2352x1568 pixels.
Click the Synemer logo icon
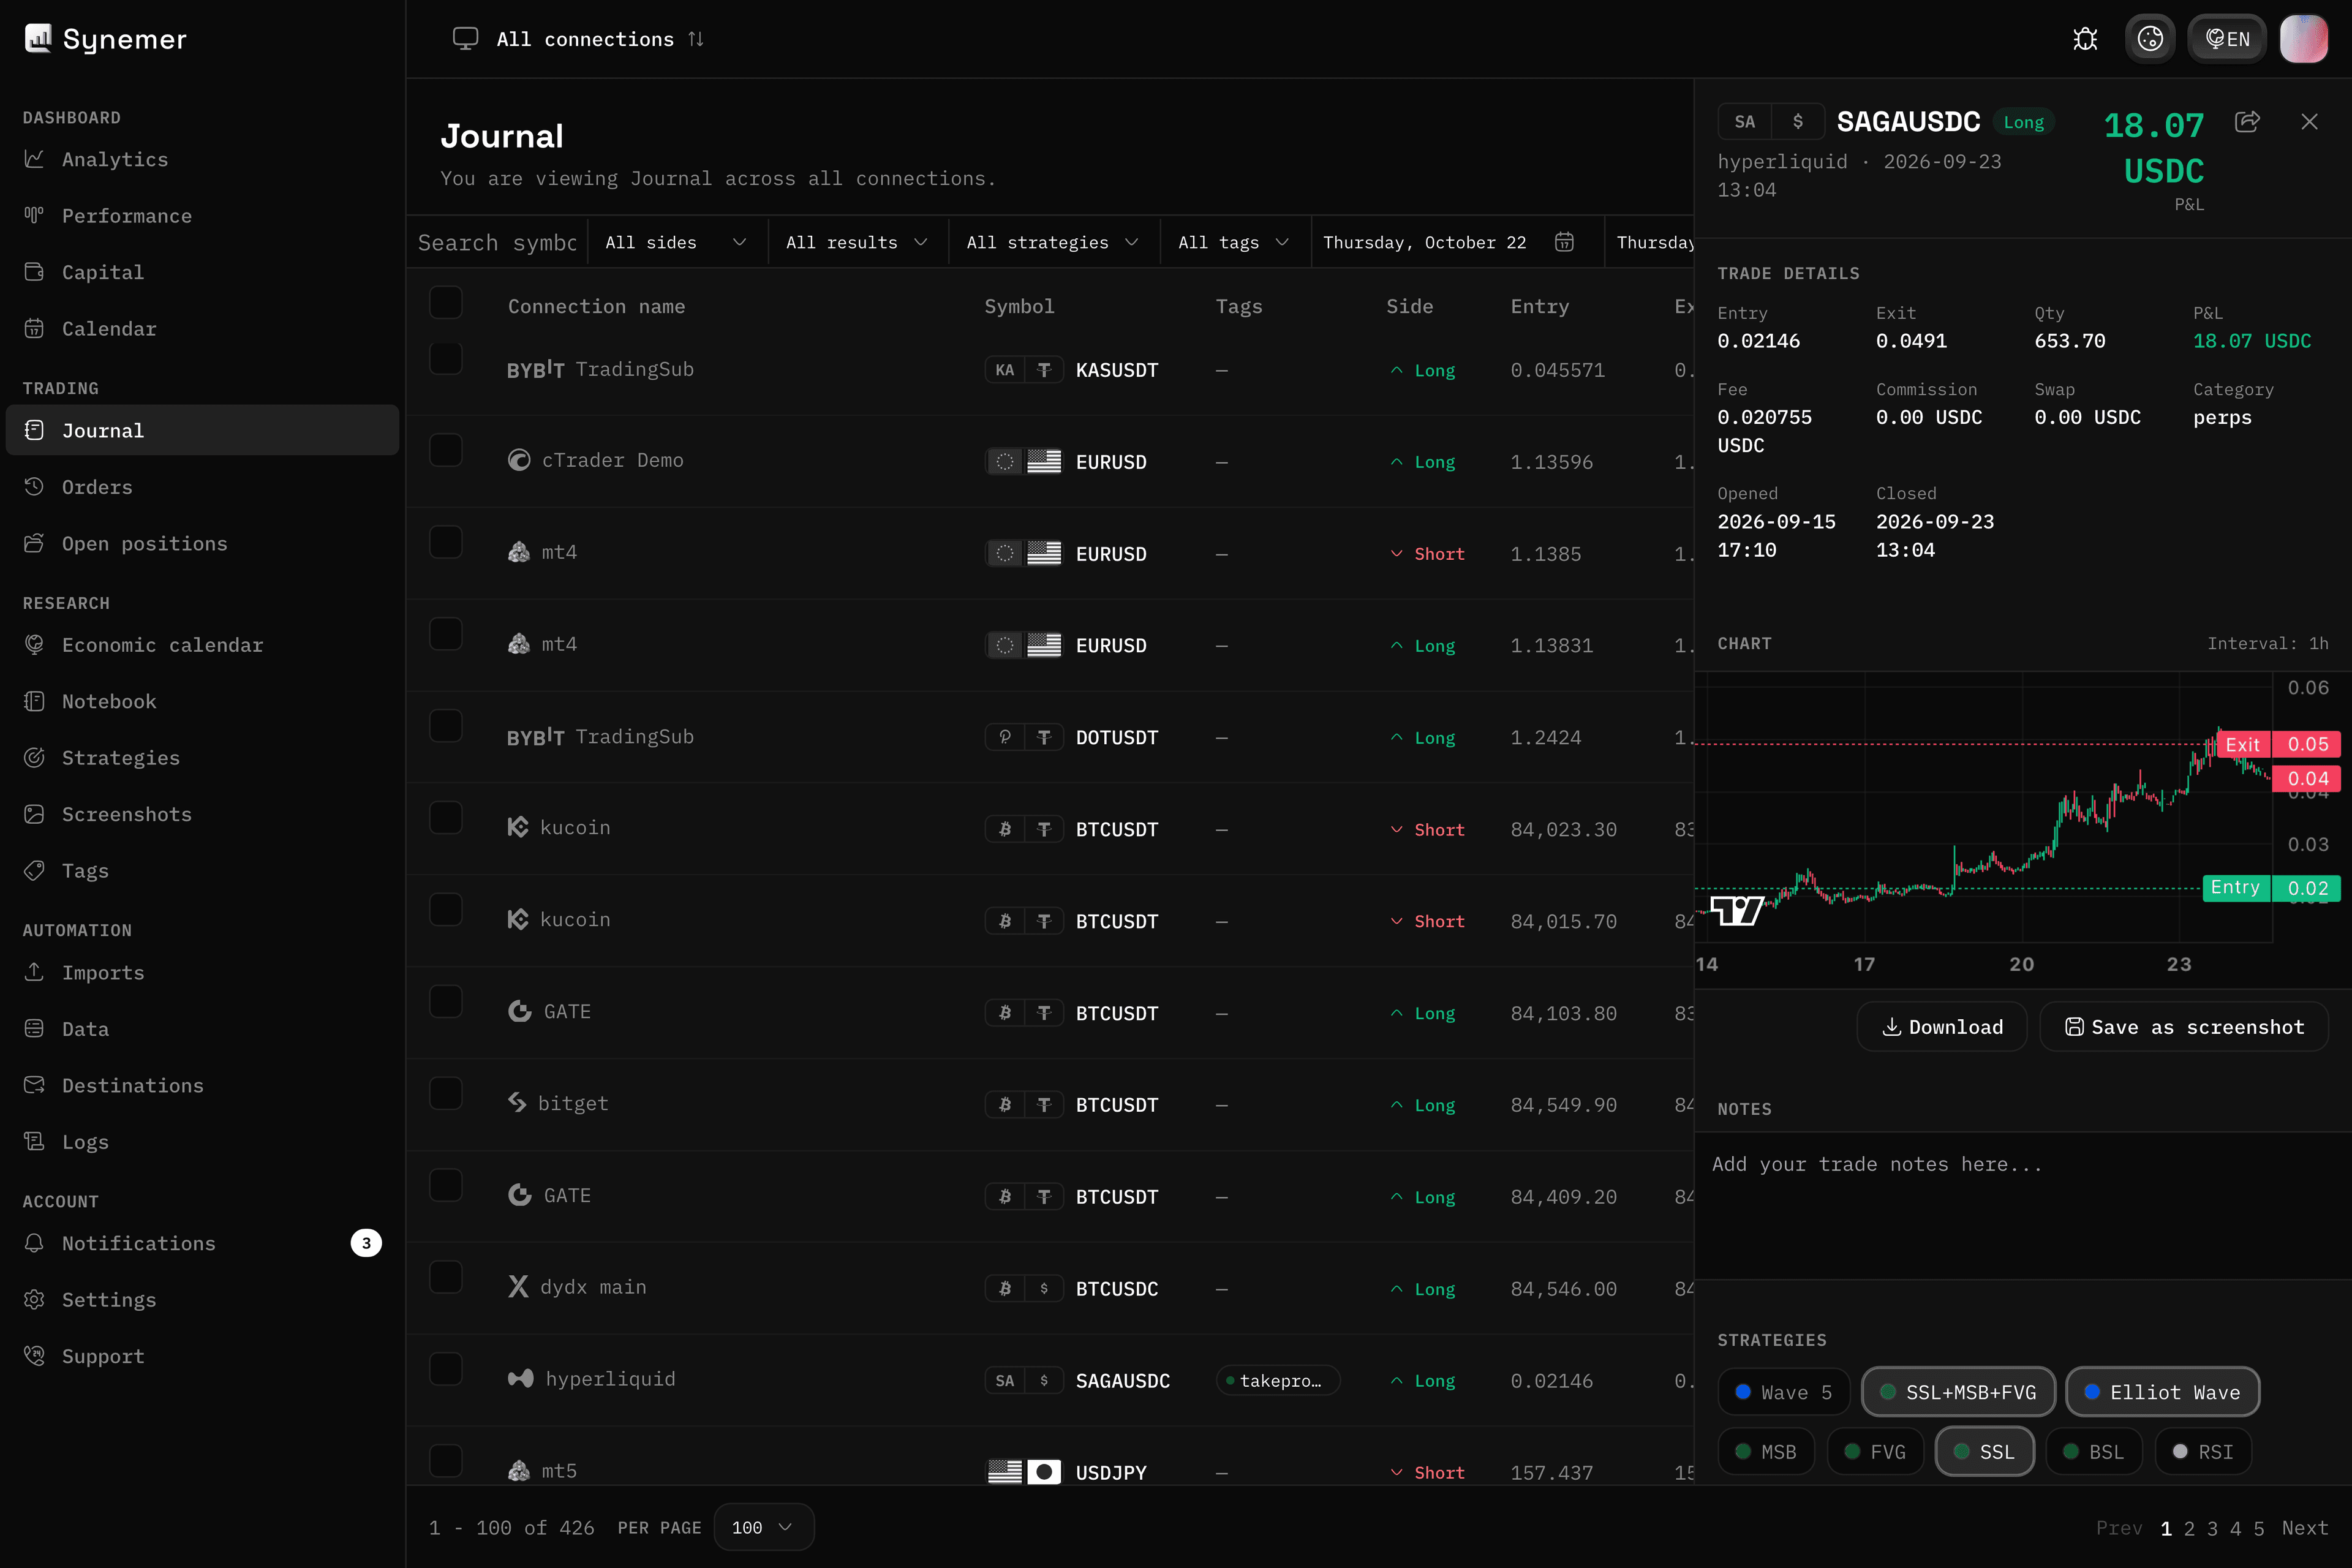pos(38,38)
